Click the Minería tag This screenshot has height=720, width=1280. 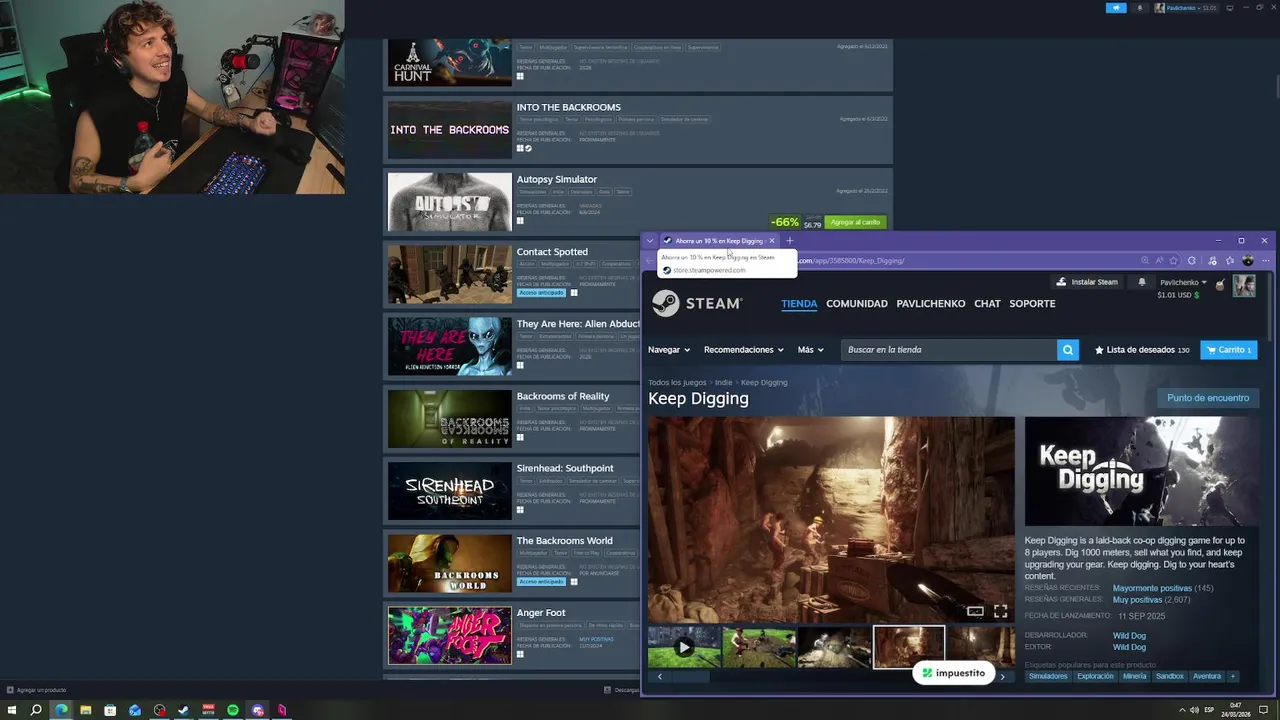pos(1135,676)
